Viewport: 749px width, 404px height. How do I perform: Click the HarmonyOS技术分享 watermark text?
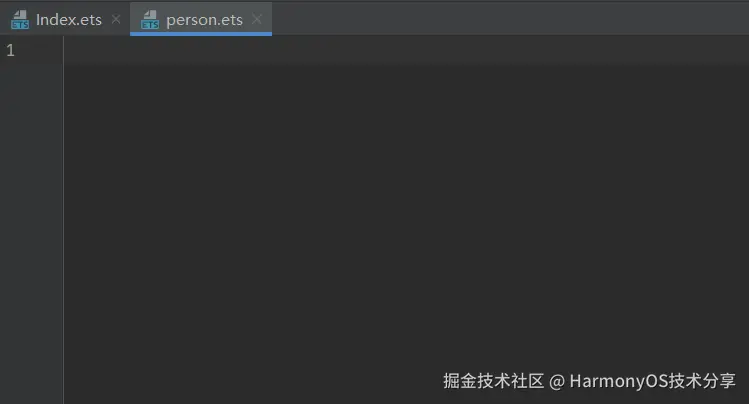pyautogui.click(x=653, y=381)
